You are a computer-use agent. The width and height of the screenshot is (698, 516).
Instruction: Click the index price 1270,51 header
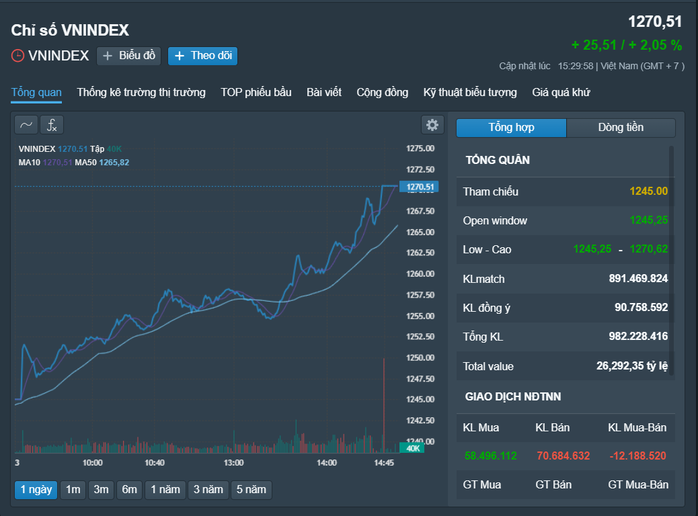click(655, 21)
